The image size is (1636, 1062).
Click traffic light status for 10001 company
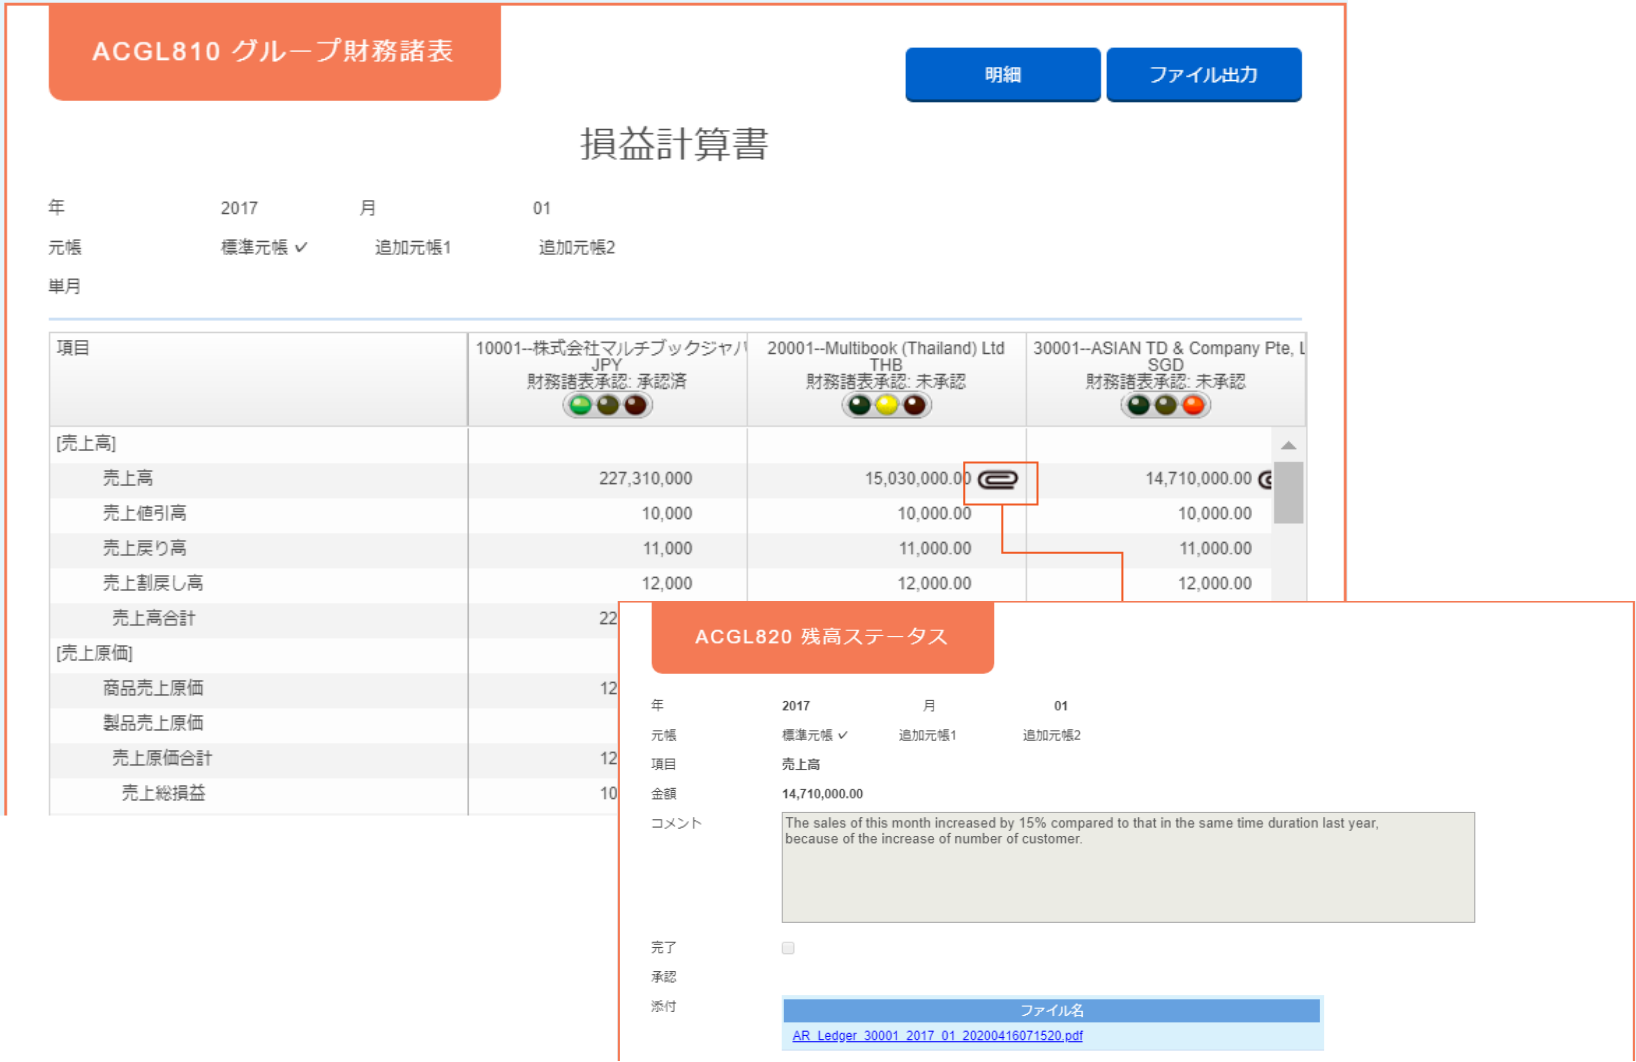[607, 405]
